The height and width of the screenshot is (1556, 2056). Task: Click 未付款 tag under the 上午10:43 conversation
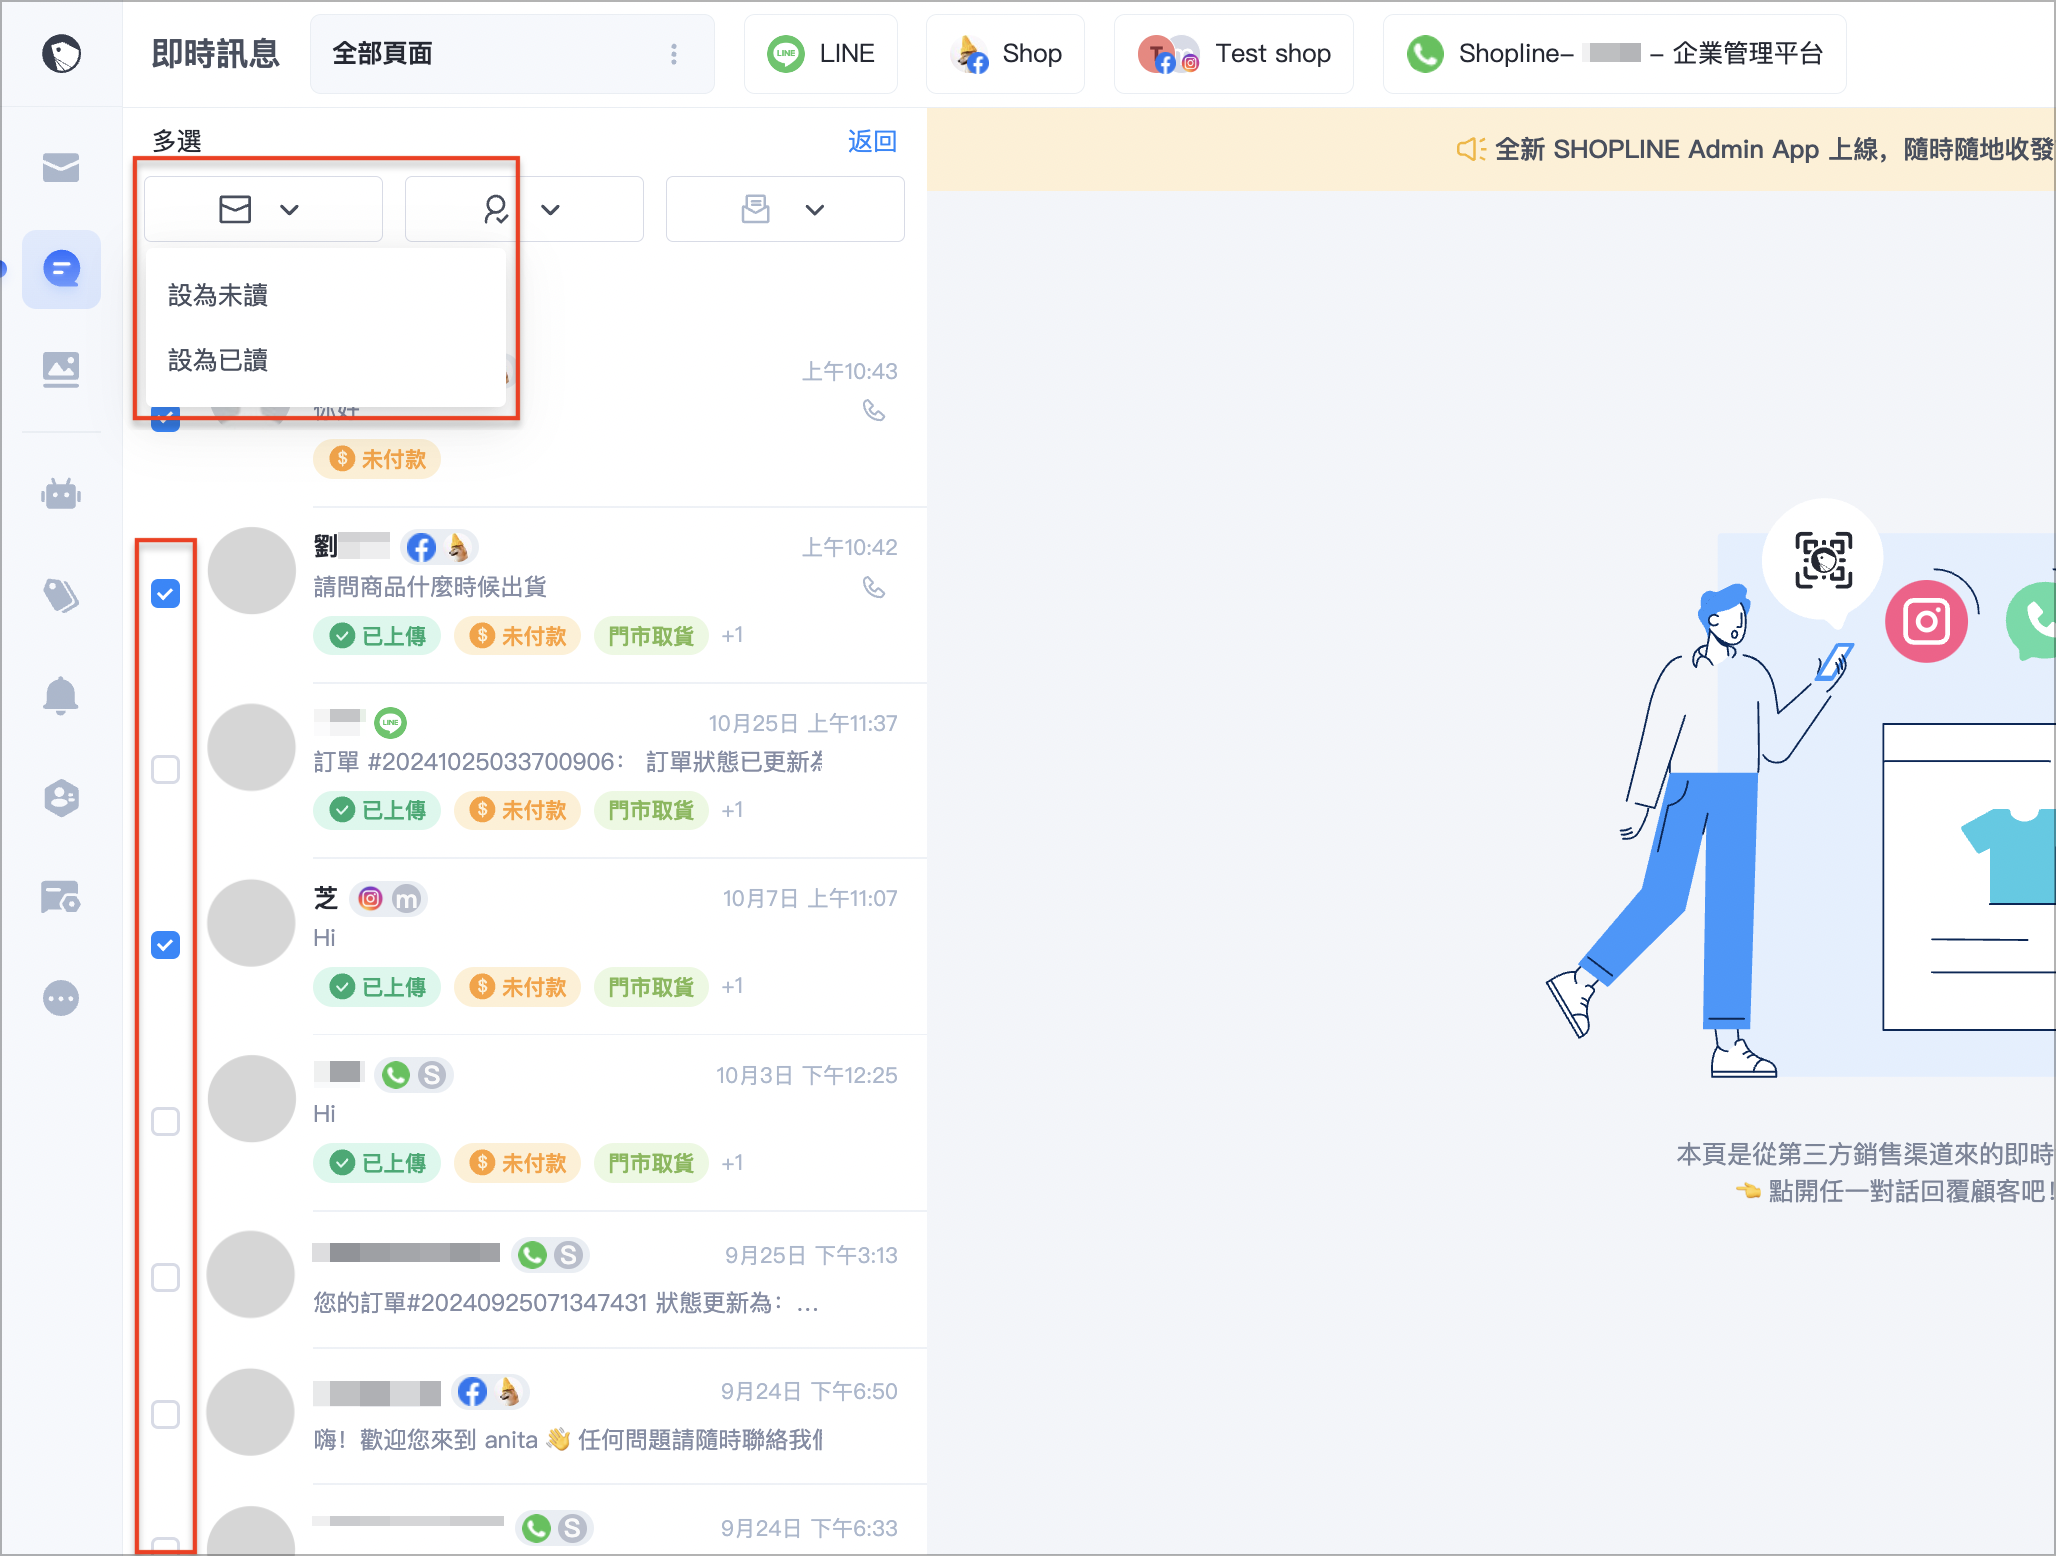tap(377, 459)
